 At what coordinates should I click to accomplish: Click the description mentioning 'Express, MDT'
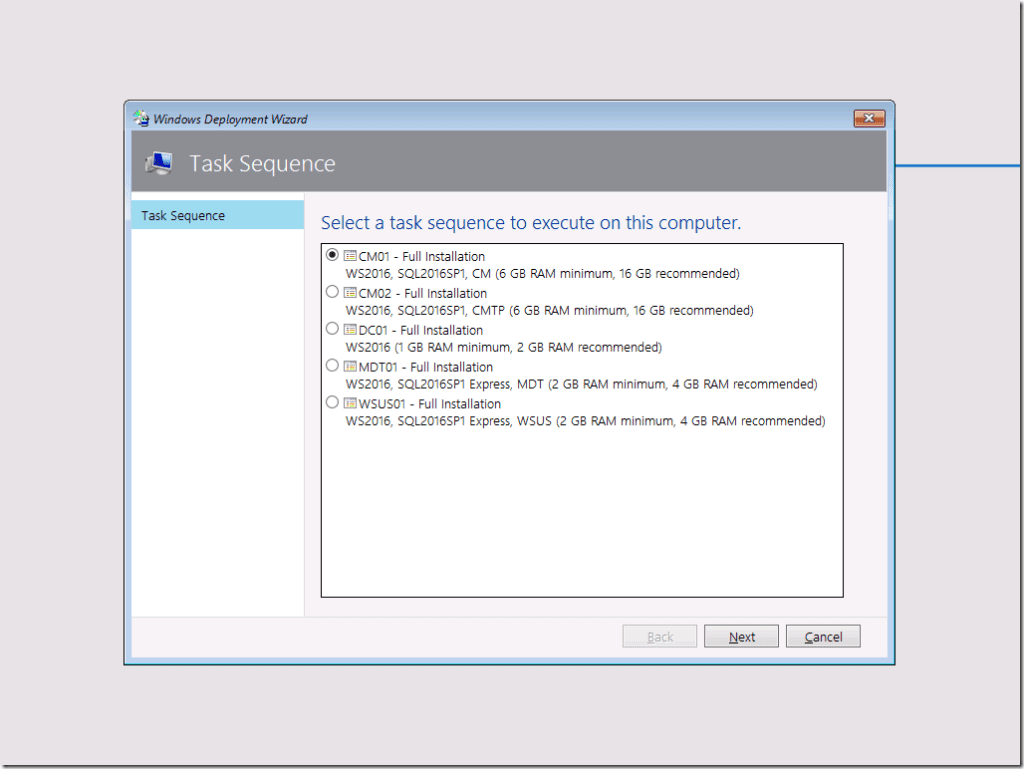pyautogui.click(x=581, y=384)
